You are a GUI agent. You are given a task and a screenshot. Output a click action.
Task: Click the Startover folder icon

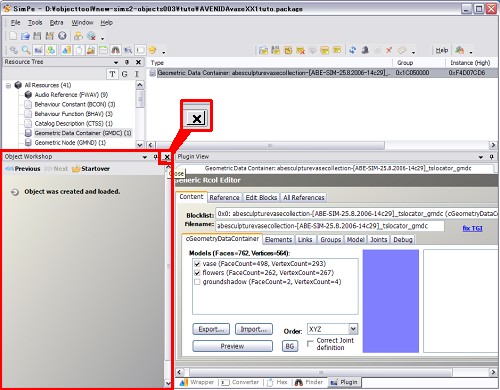tap(76, 169)
